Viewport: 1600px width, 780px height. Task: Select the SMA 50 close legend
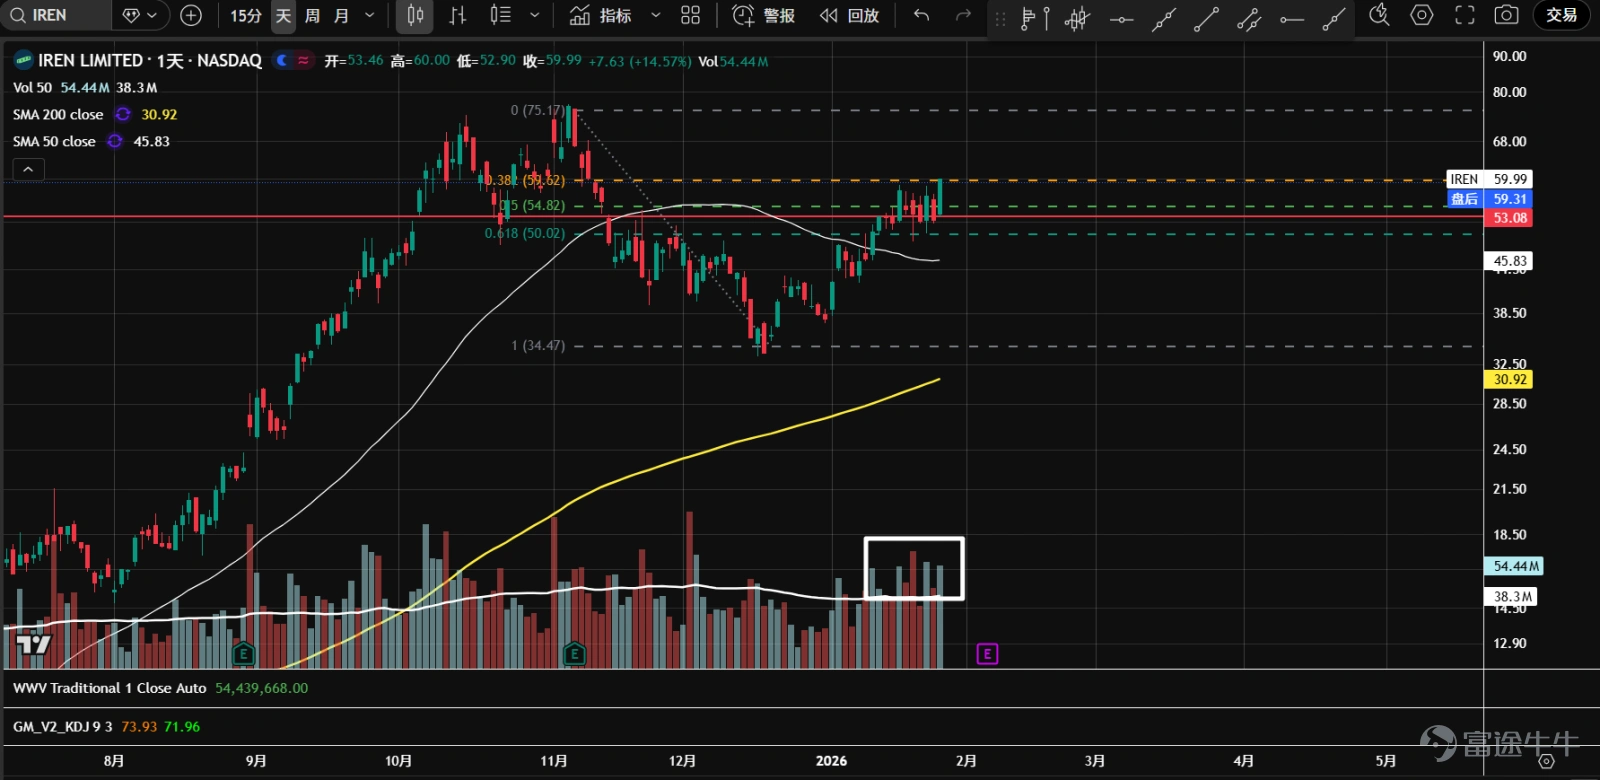pos(54,142)
